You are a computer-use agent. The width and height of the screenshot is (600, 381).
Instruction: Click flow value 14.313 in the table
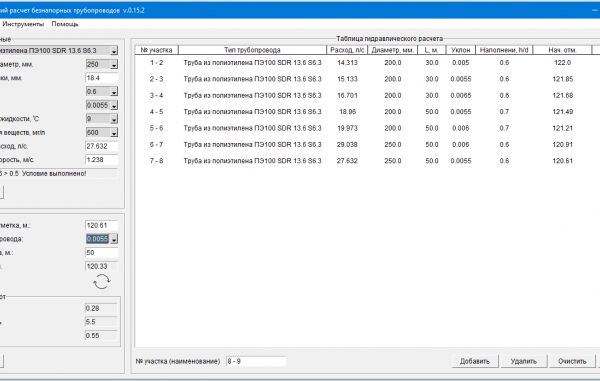click(347, 63)
